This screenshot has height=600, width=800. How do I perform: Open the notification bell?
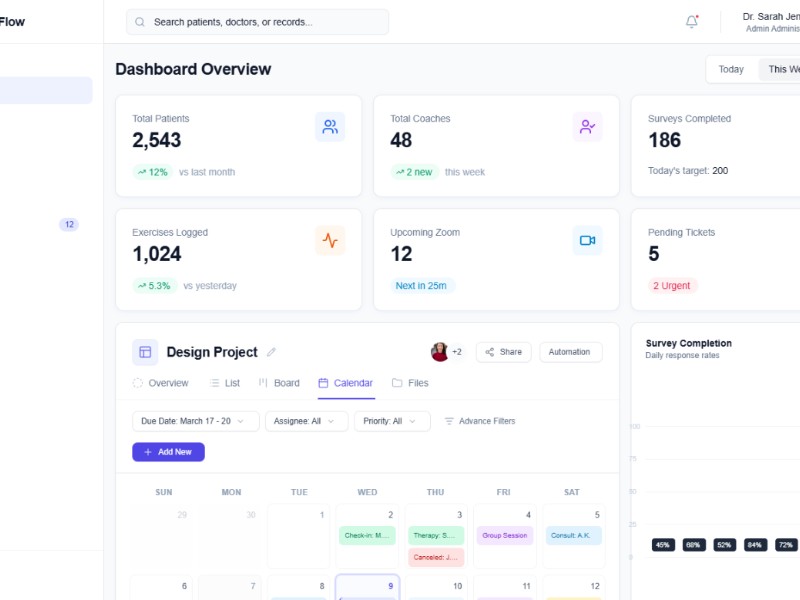click(691, 21)
